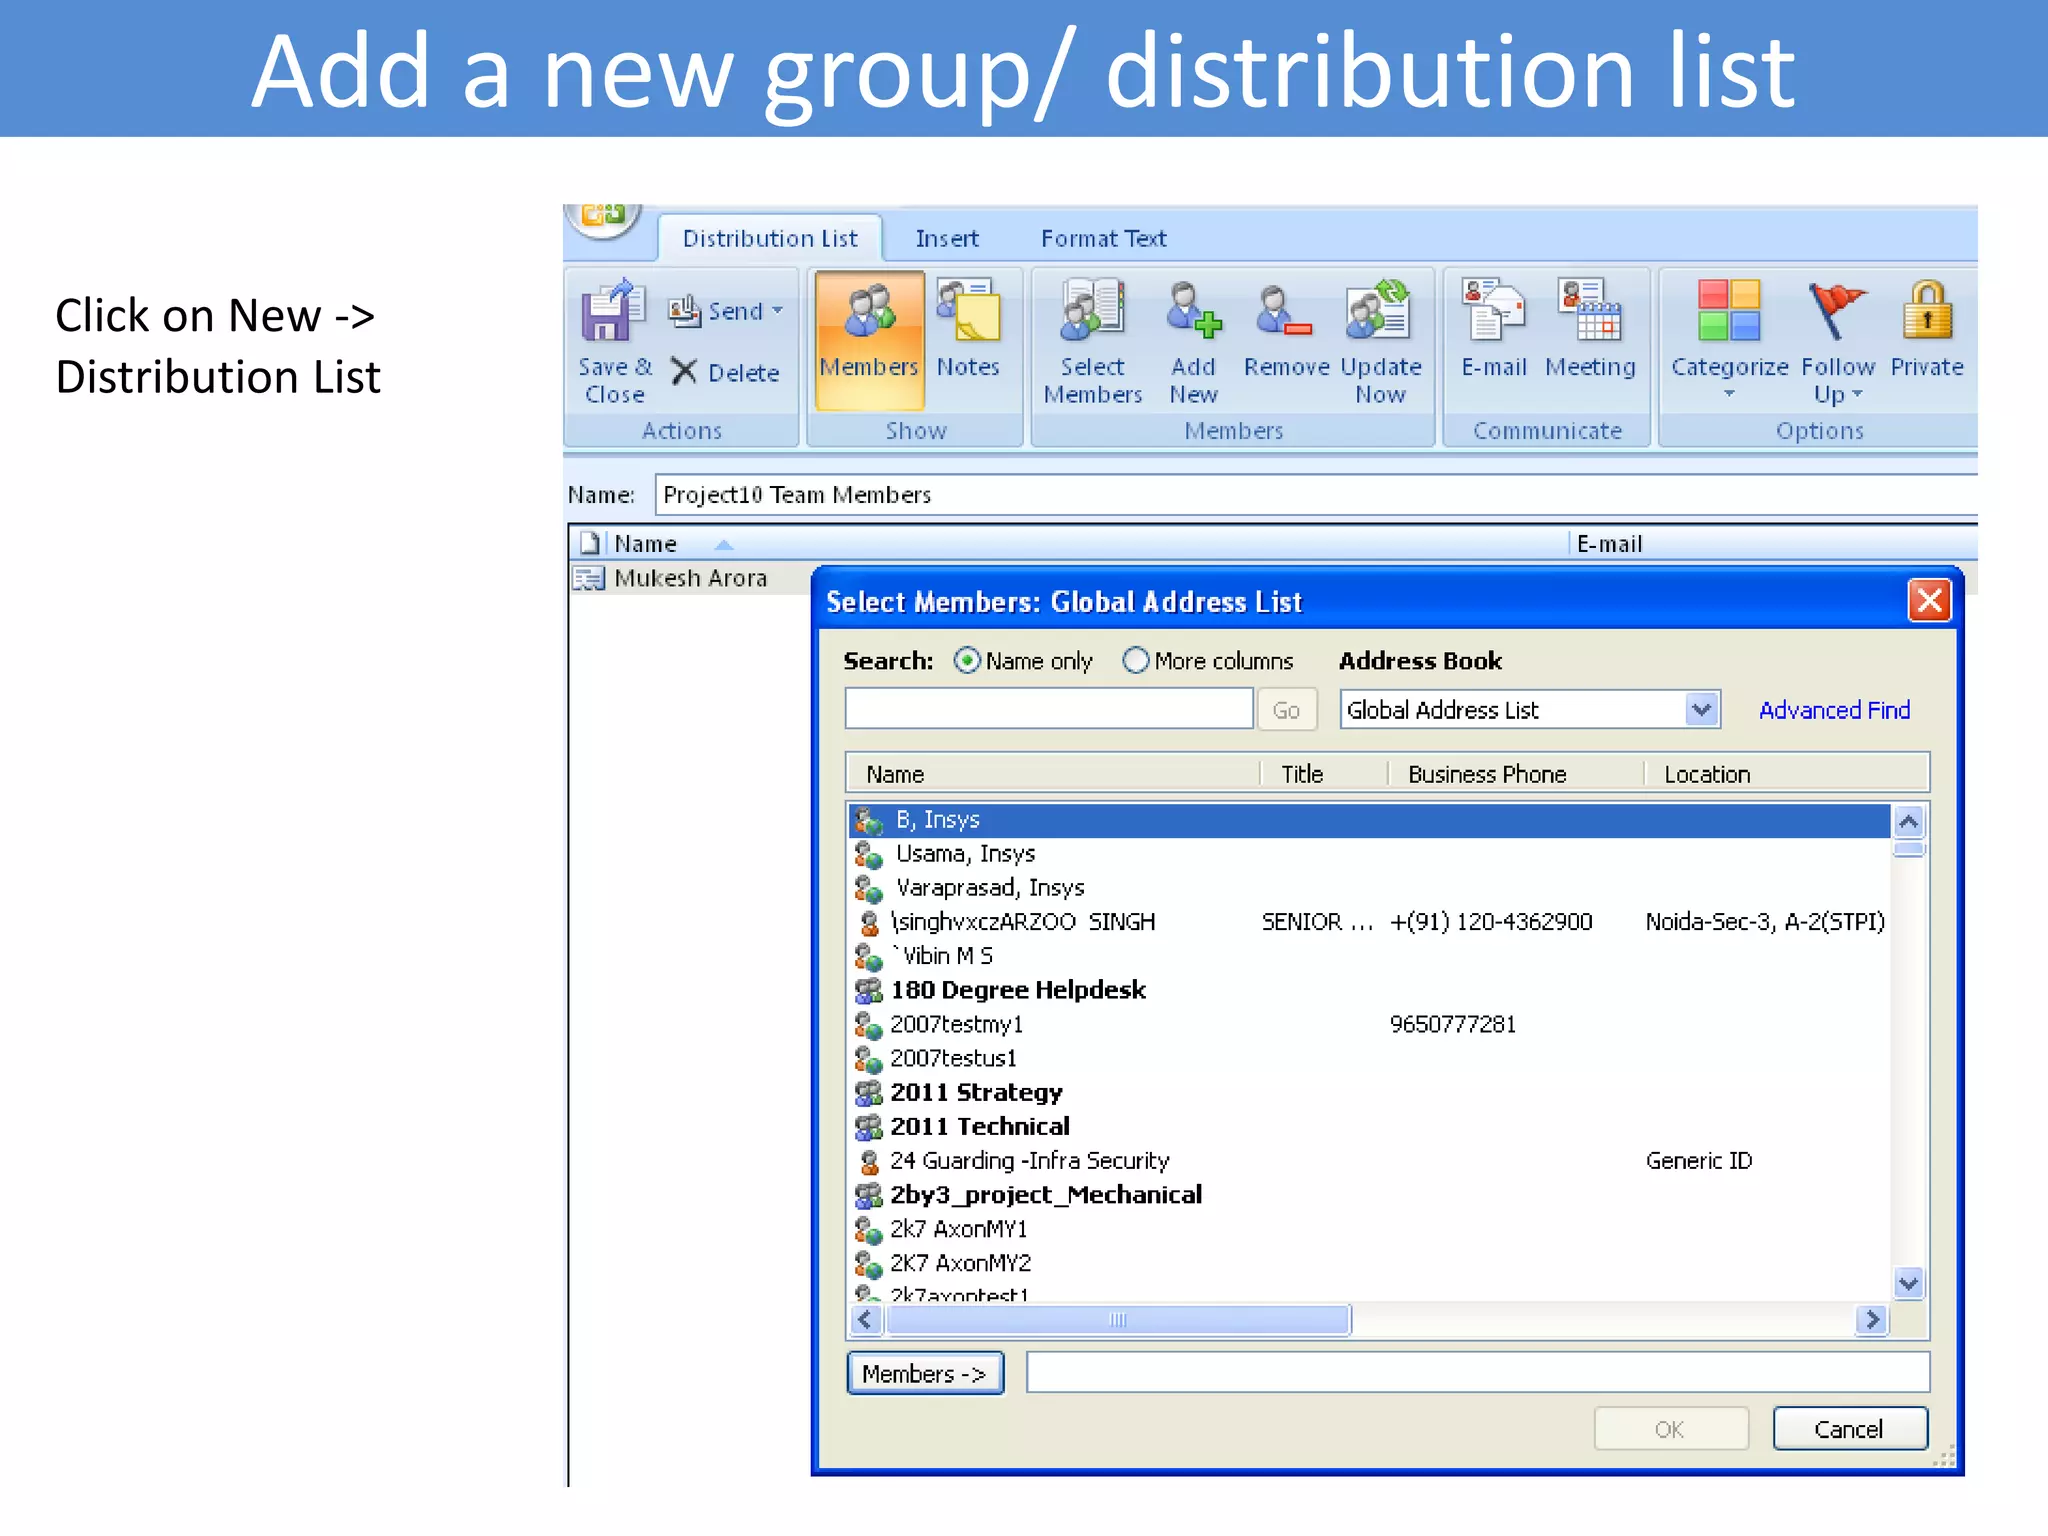Click the Cancel button
The height and width of the screenshot is (1536, 2048).
point(1849,1429)
